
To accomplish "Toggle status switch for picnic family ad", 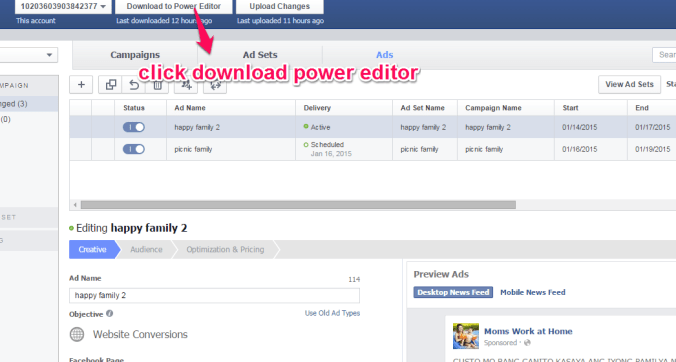I will point(134,149).
